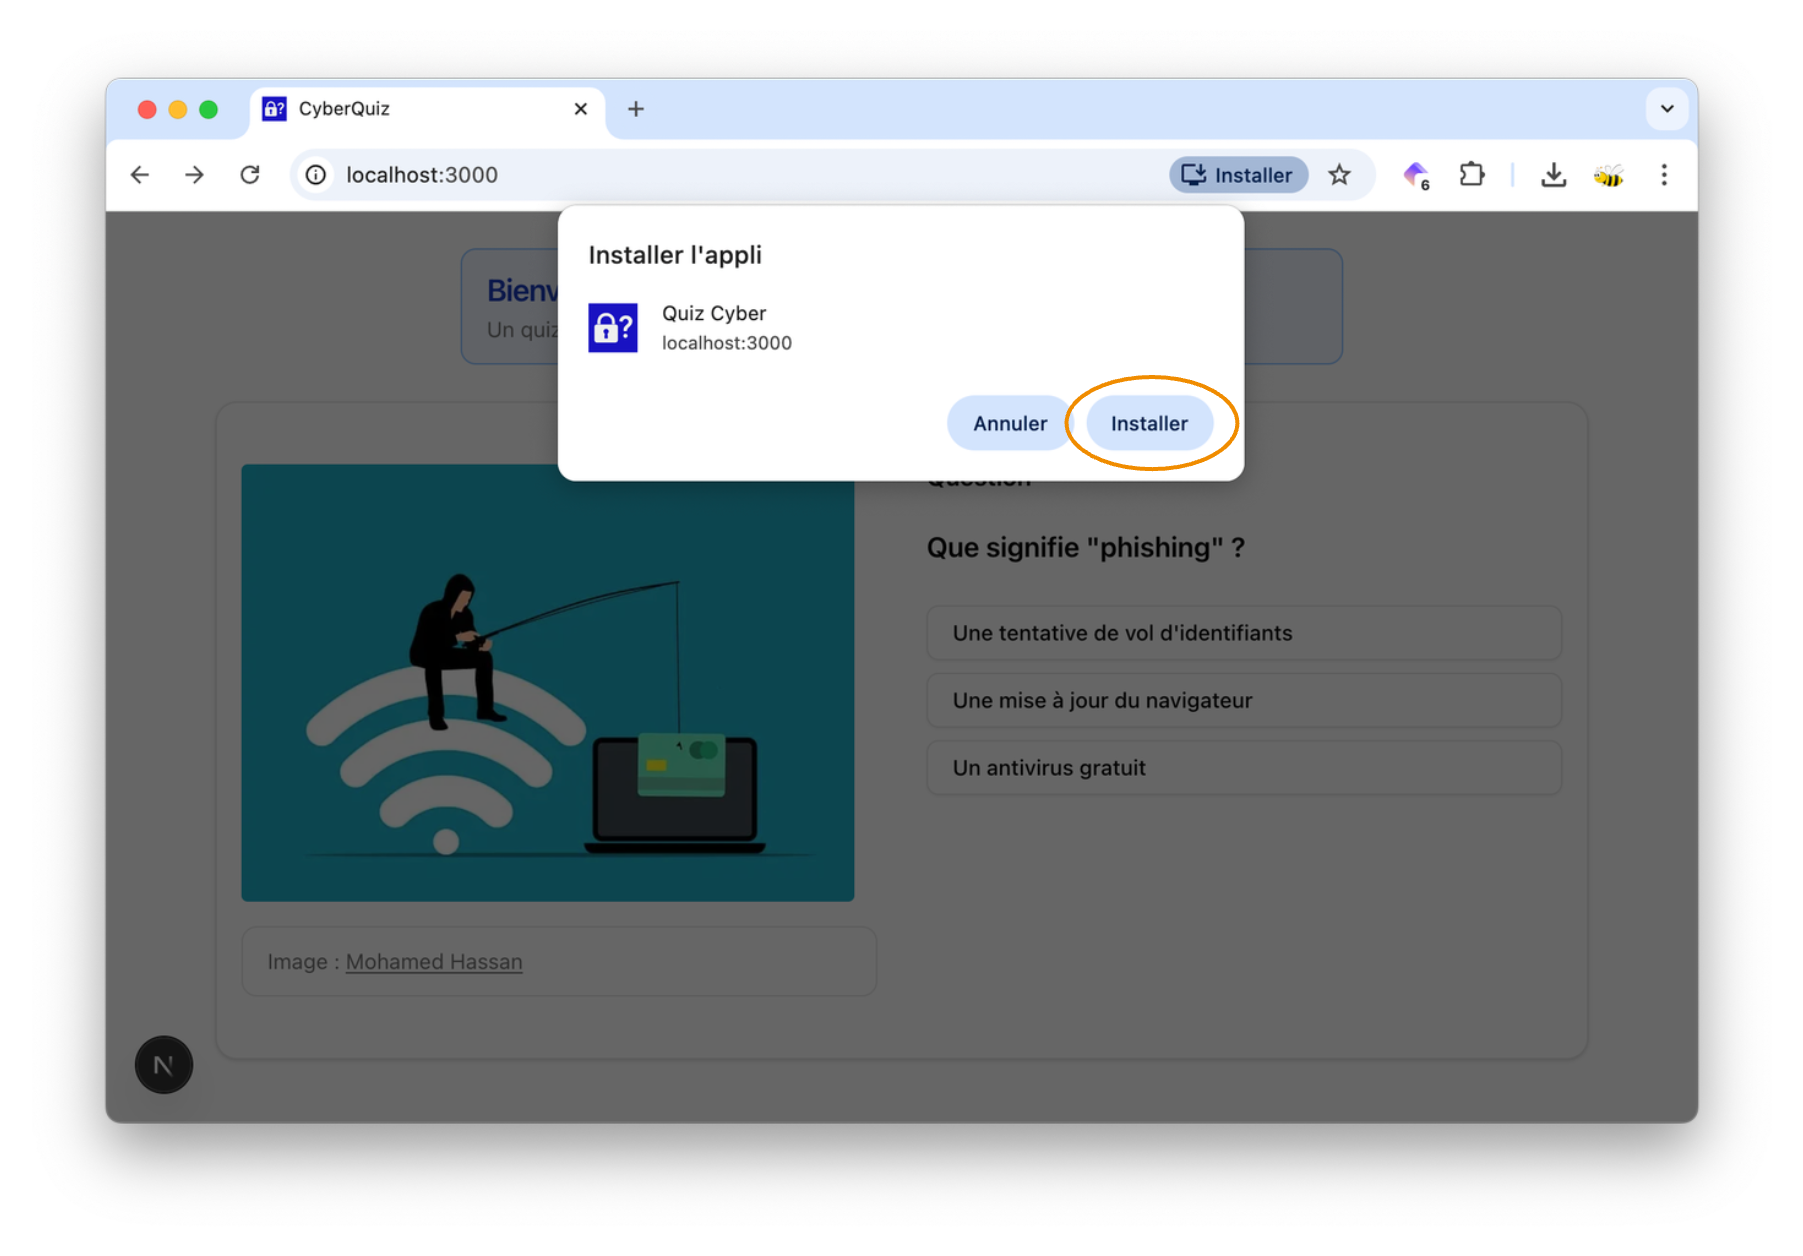Go forward with the forward arrow
Screen dimensions: 1803x1256
tap(194, 175)
